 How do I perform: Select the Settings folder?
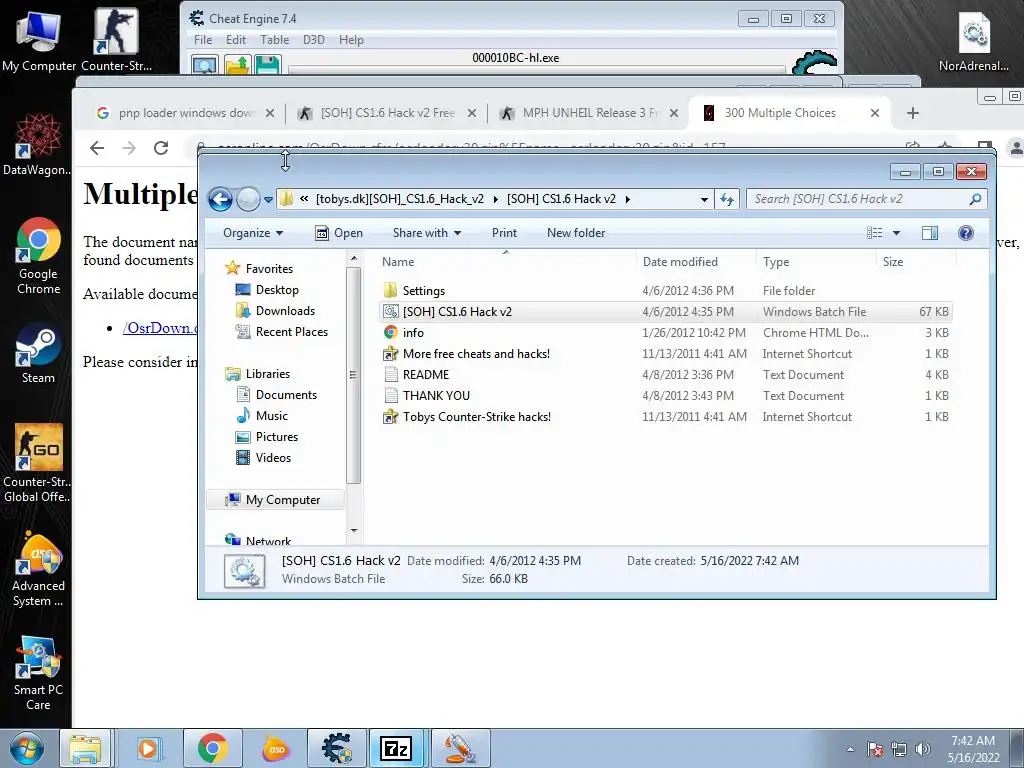click(x=423, y=291)
